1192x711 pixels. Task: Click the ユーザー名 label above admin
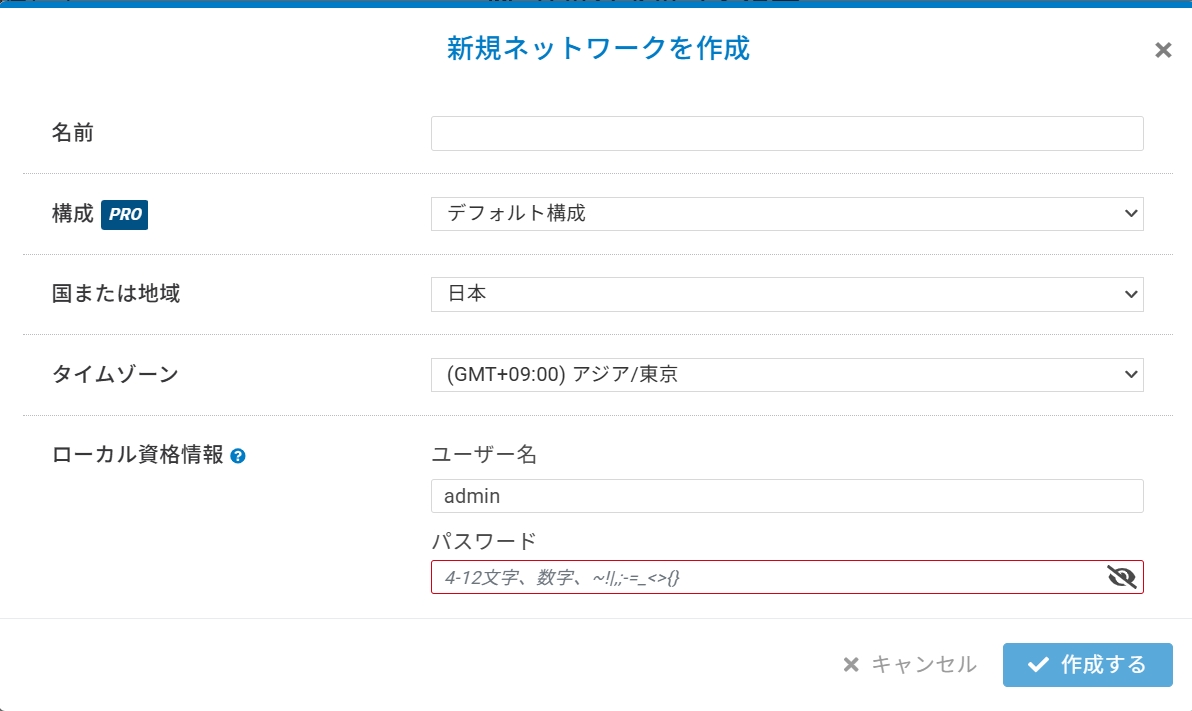[484, 455]
